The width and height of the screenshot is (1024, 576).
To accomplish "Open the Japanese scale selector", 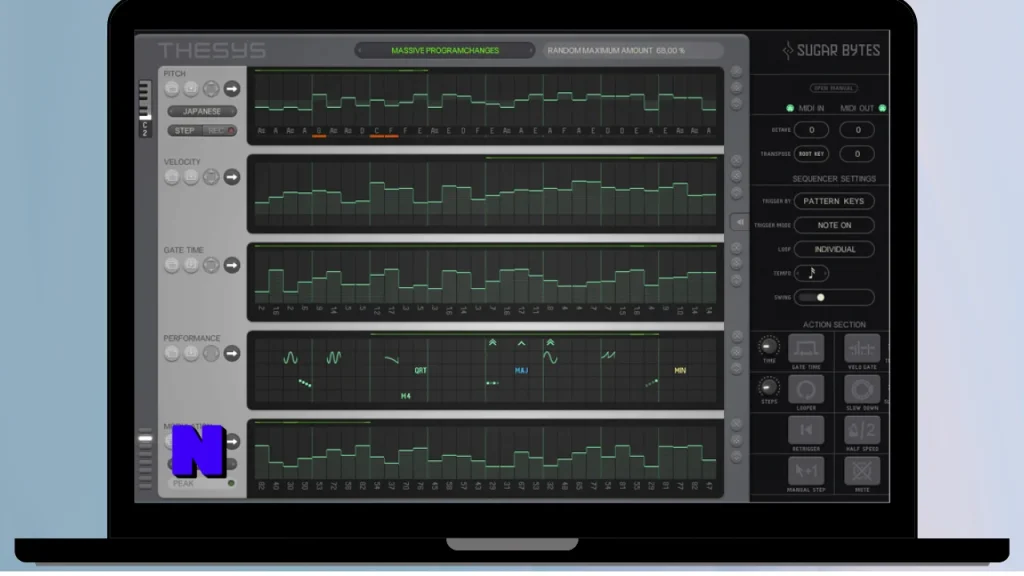I will click(x=202, y=112).
